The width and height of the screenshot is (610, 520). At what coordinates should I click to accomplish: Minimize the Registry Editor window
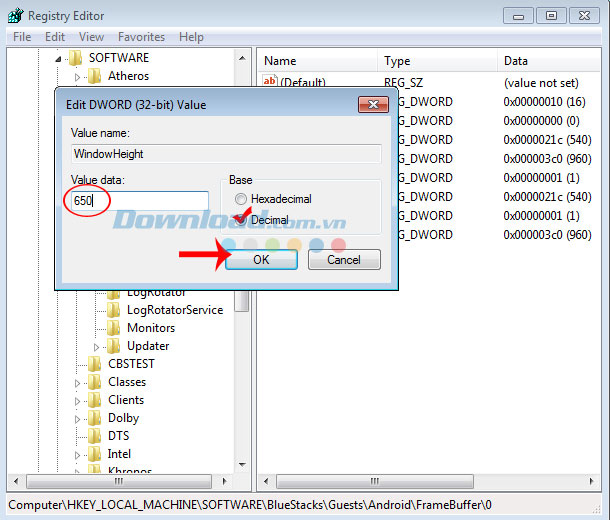518,16
